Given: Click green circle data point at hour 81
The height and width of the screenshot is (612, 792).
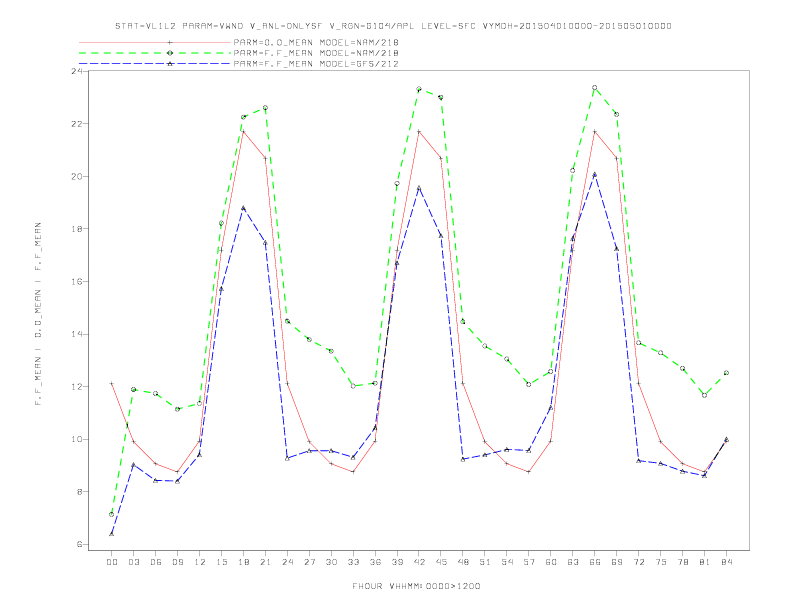Looking at the screenshot, I should (x=704, y=395).
